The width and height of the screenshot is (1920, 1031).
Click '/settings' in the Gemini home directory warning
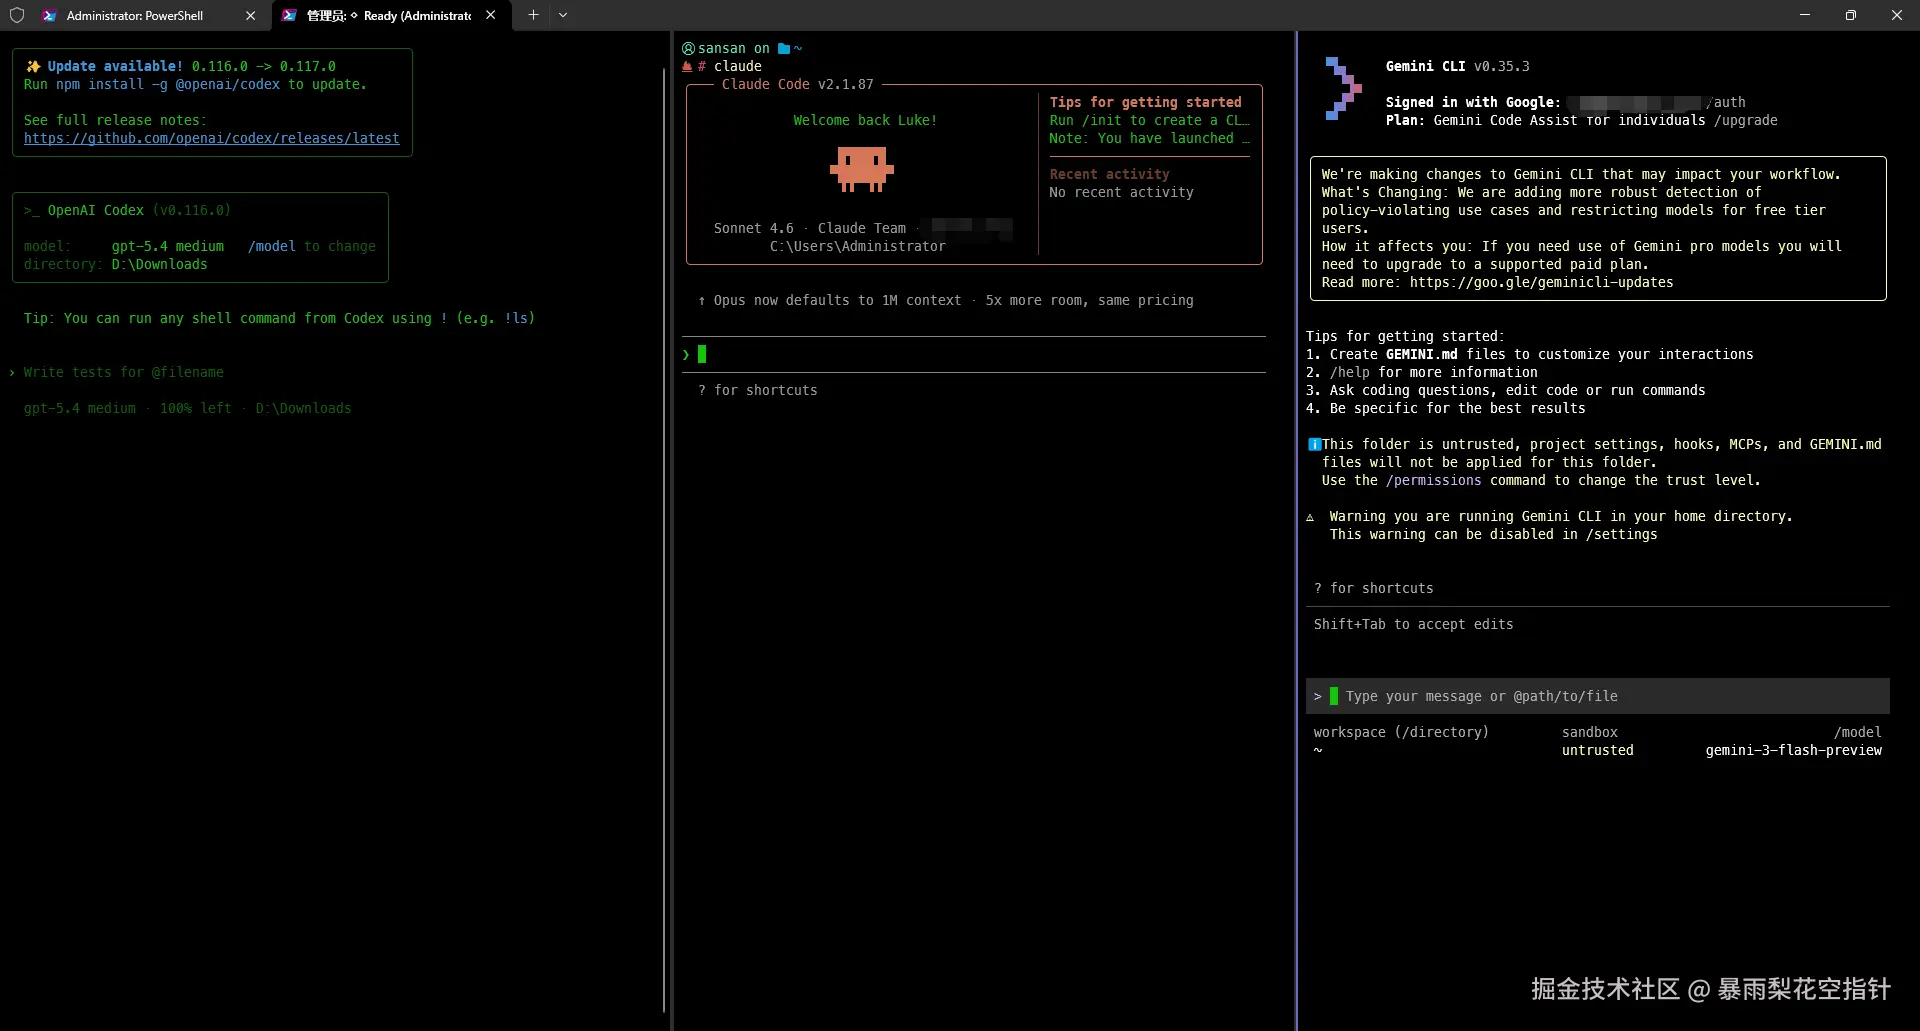[x=1622, y=534]
